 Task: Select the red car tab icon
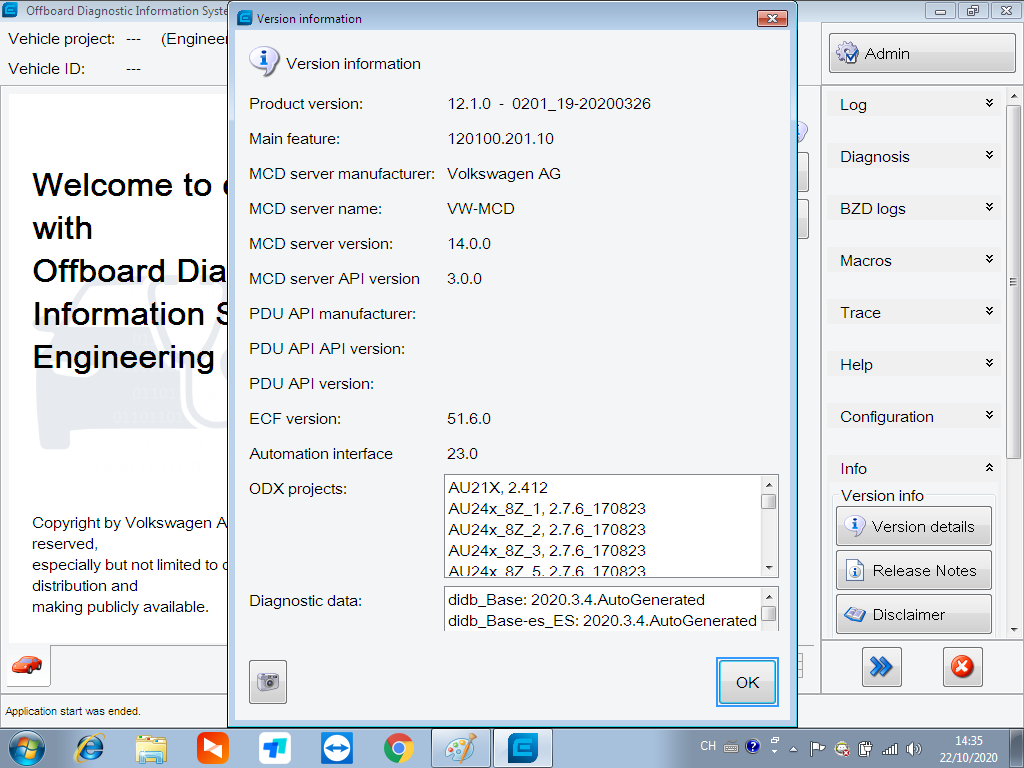(27, 665)
